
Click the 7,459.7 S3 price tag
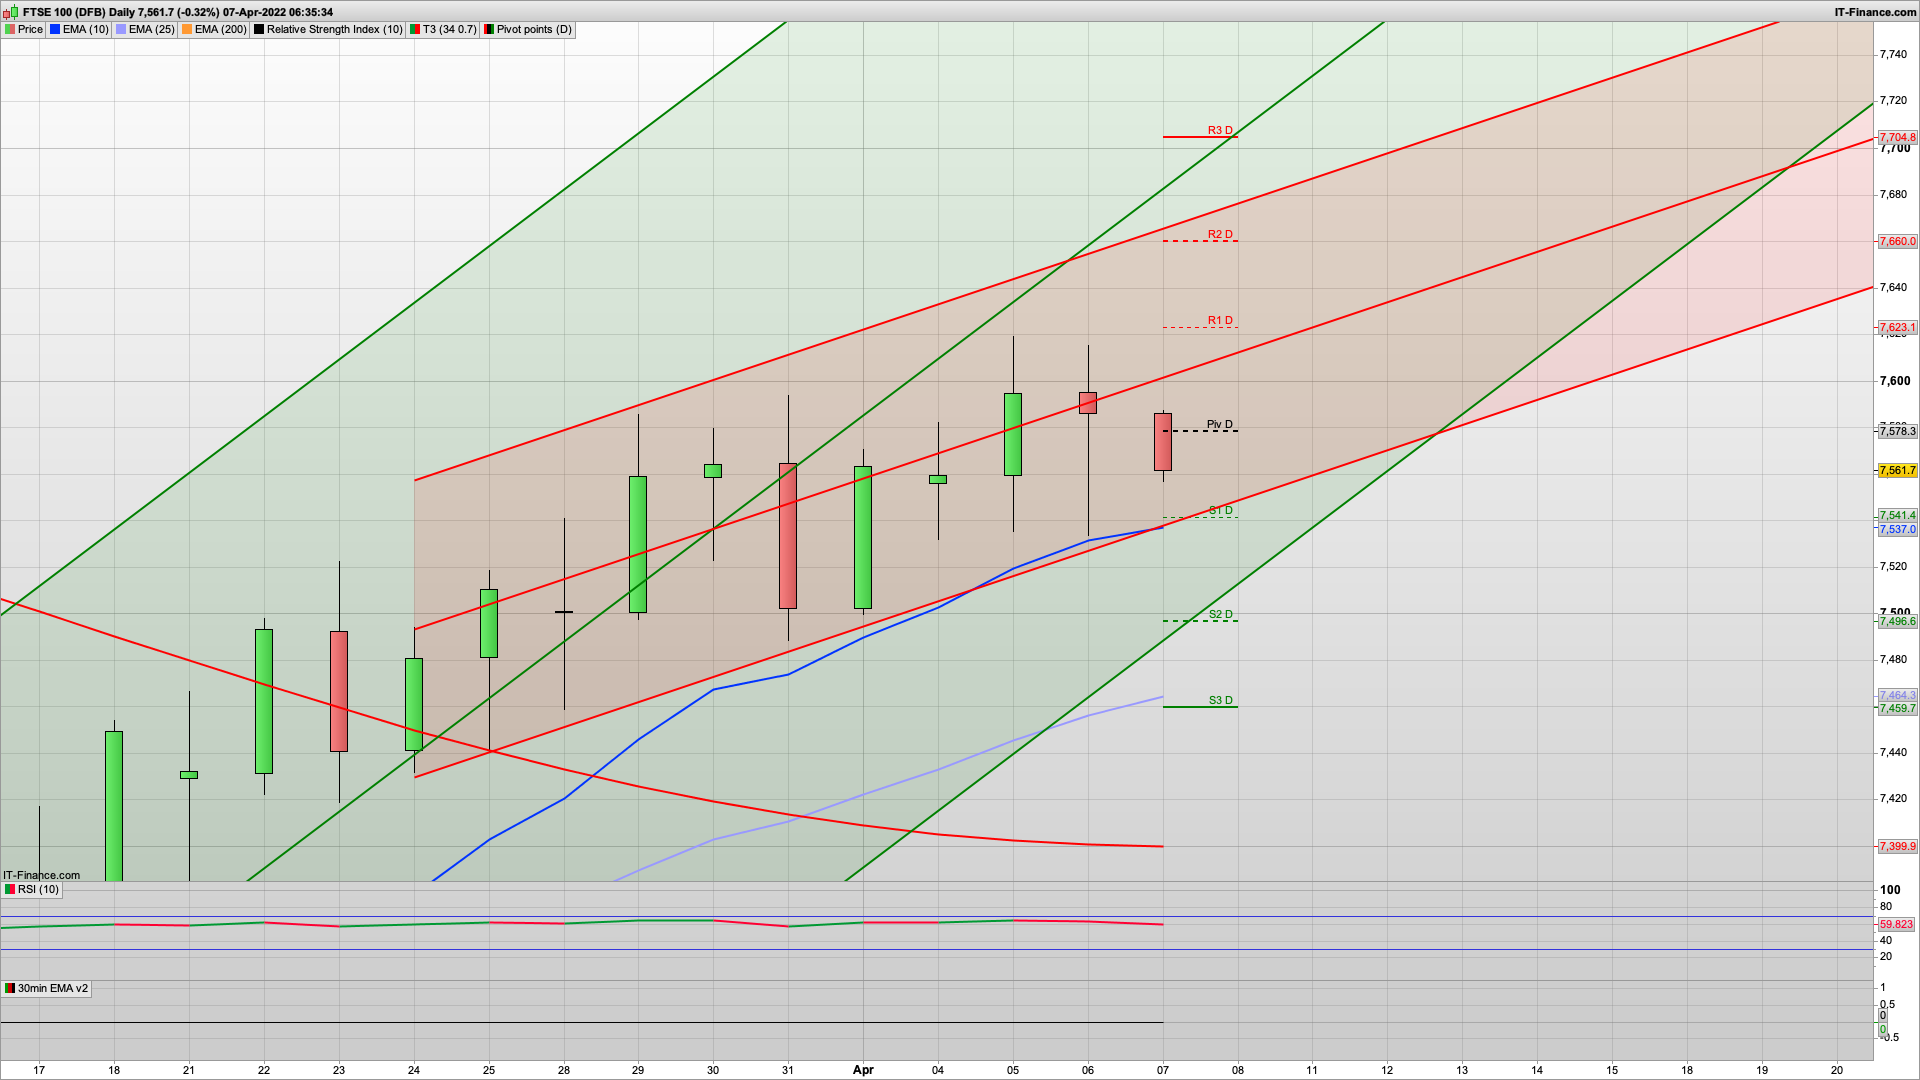pos(1897,709)
